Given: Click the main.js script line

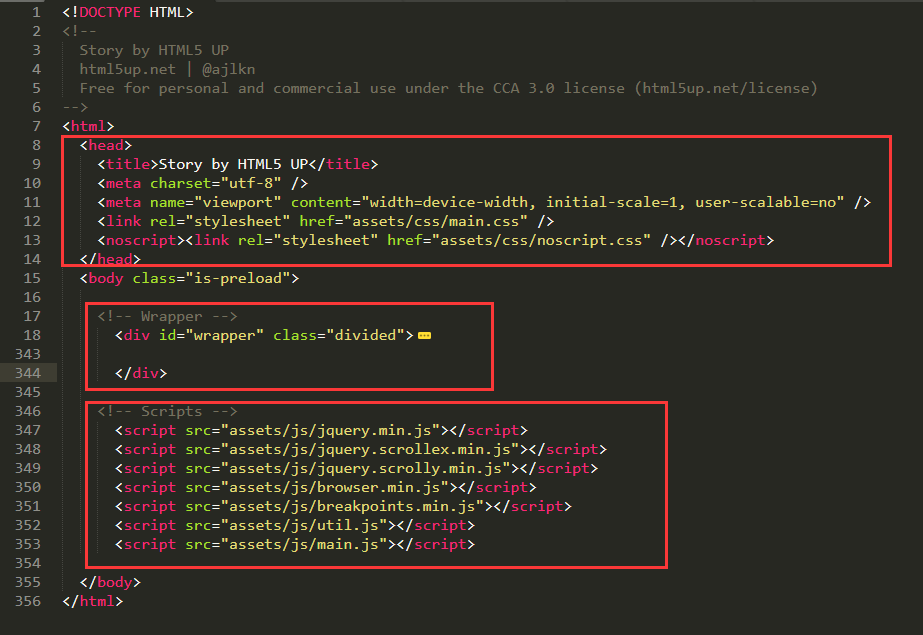Looking at the screenshot, I should [295, 544].
